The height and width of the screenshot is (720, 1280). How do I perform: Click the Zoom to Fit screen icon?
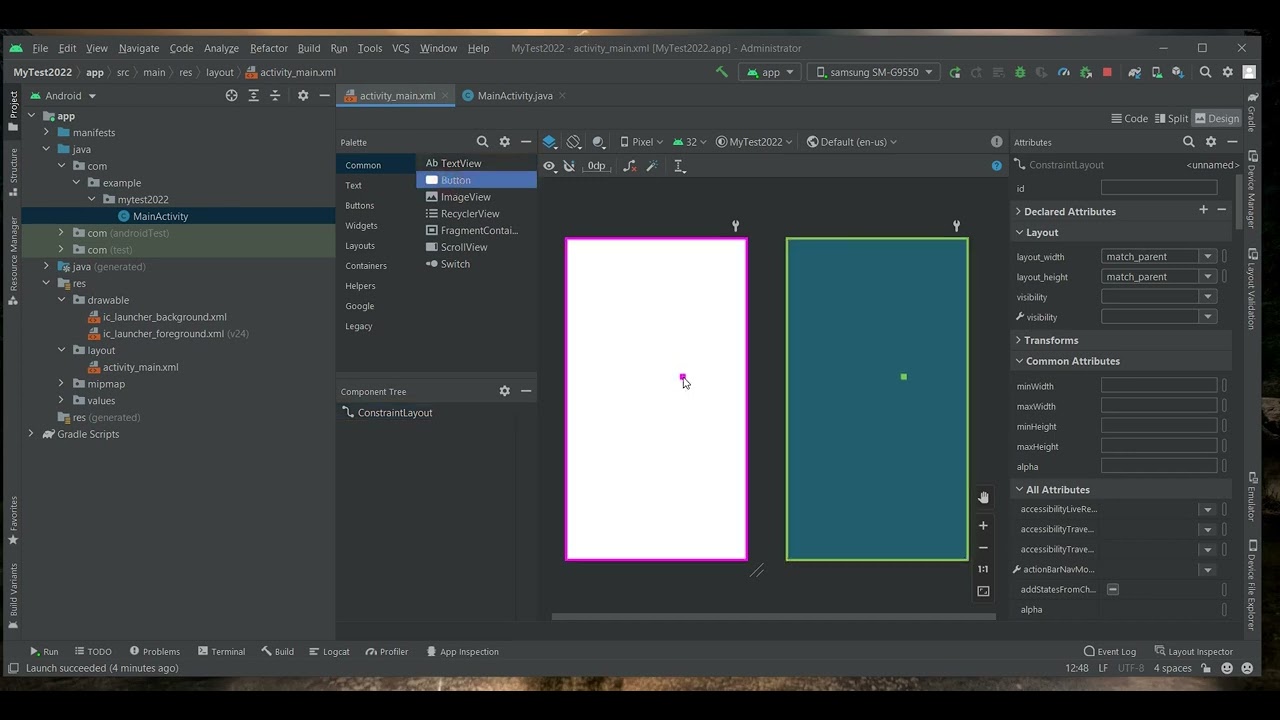tap(983, 591)
